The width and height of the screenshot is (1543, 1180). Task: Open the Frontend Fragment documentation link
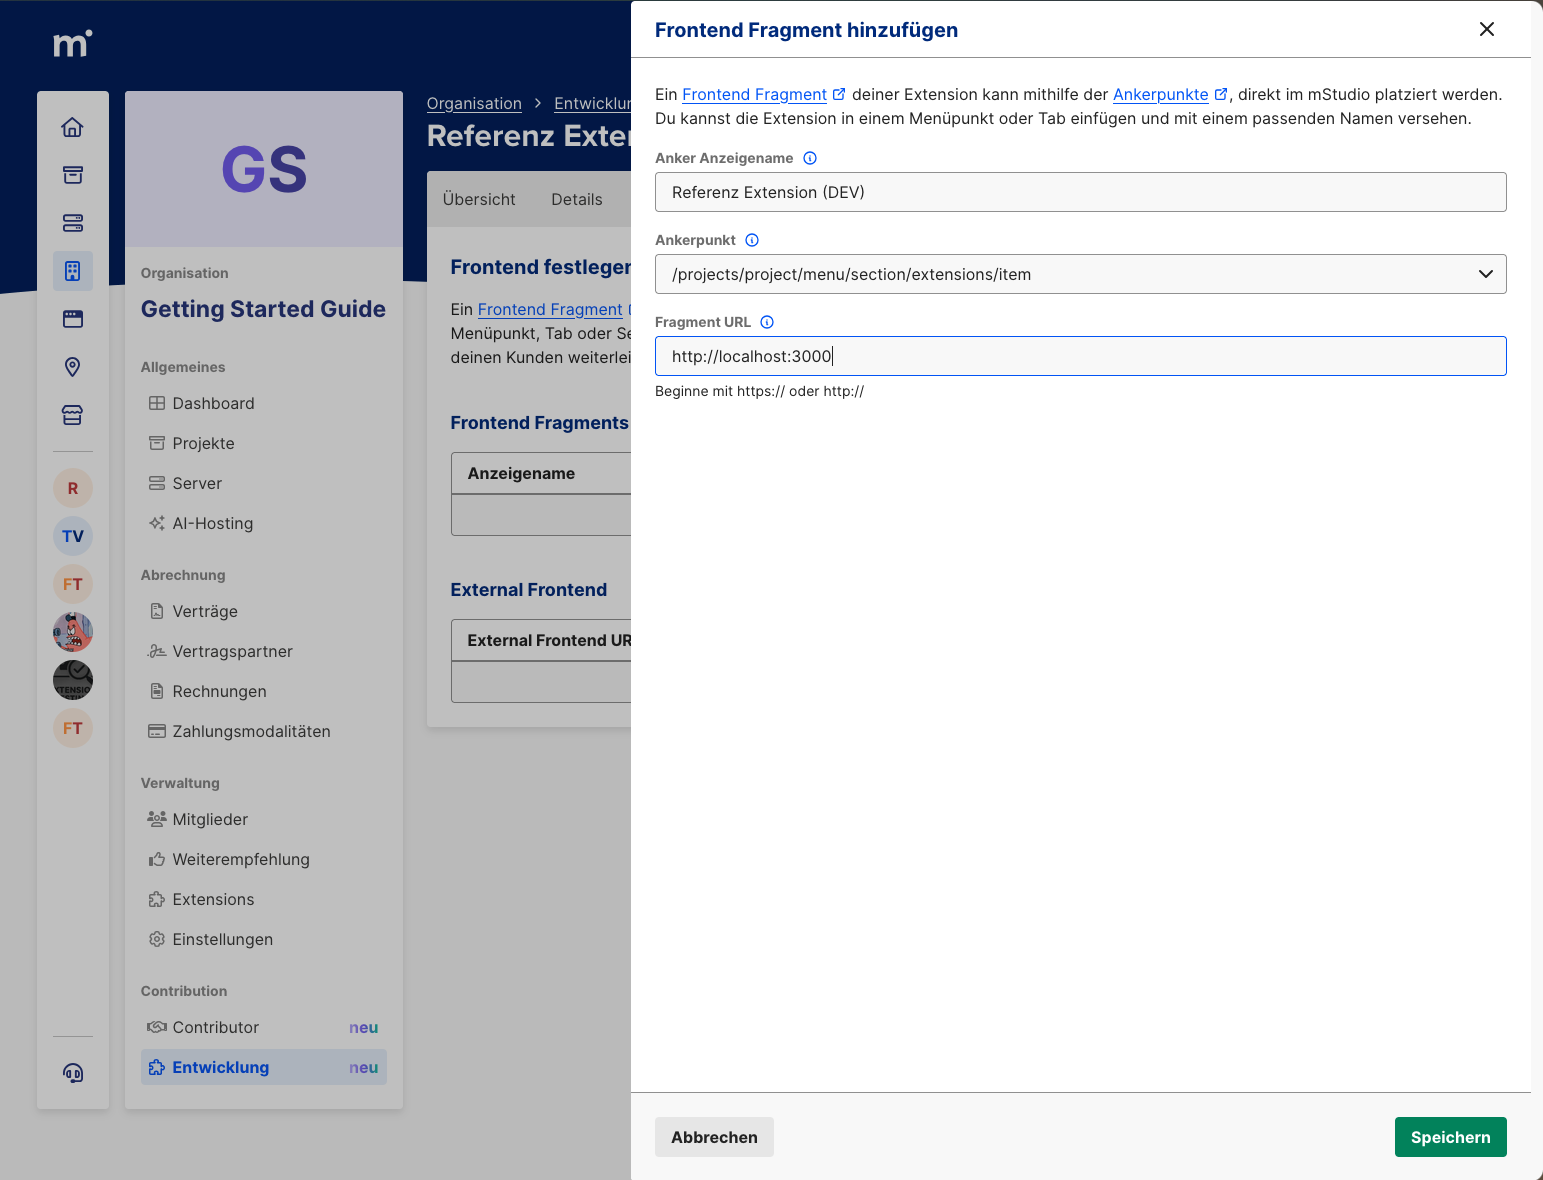coord(755,94)
